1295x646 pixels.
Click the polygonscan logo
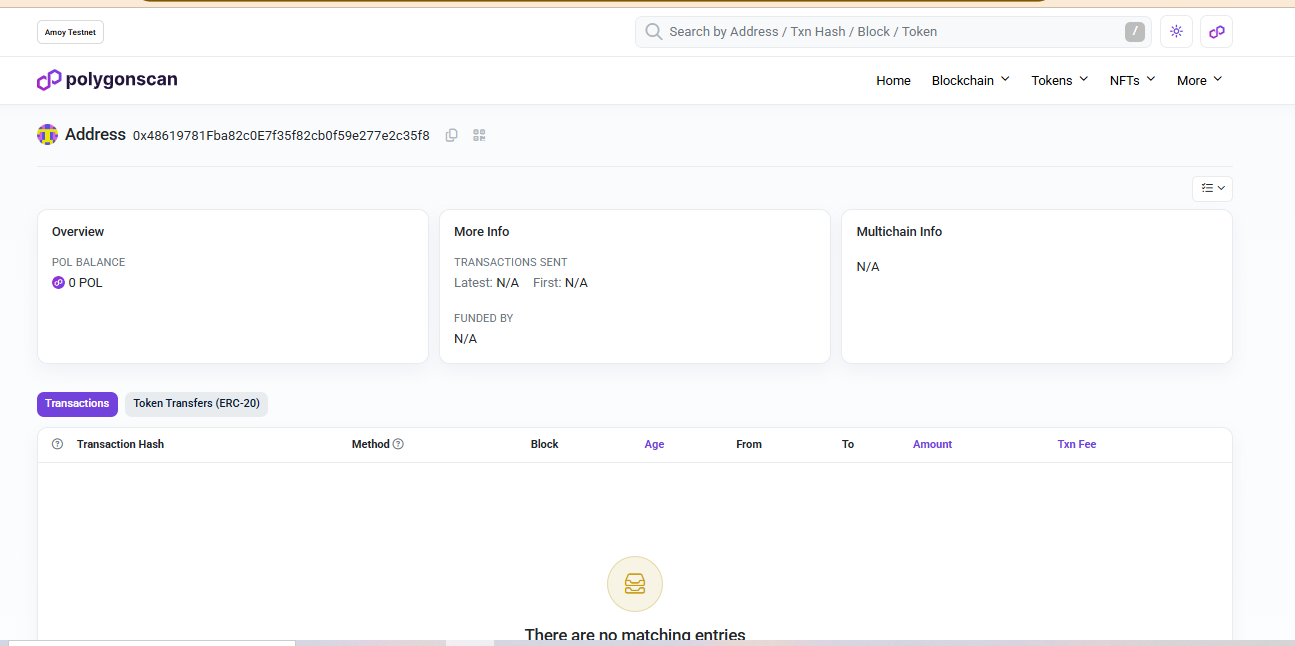(x=107, y=80)
